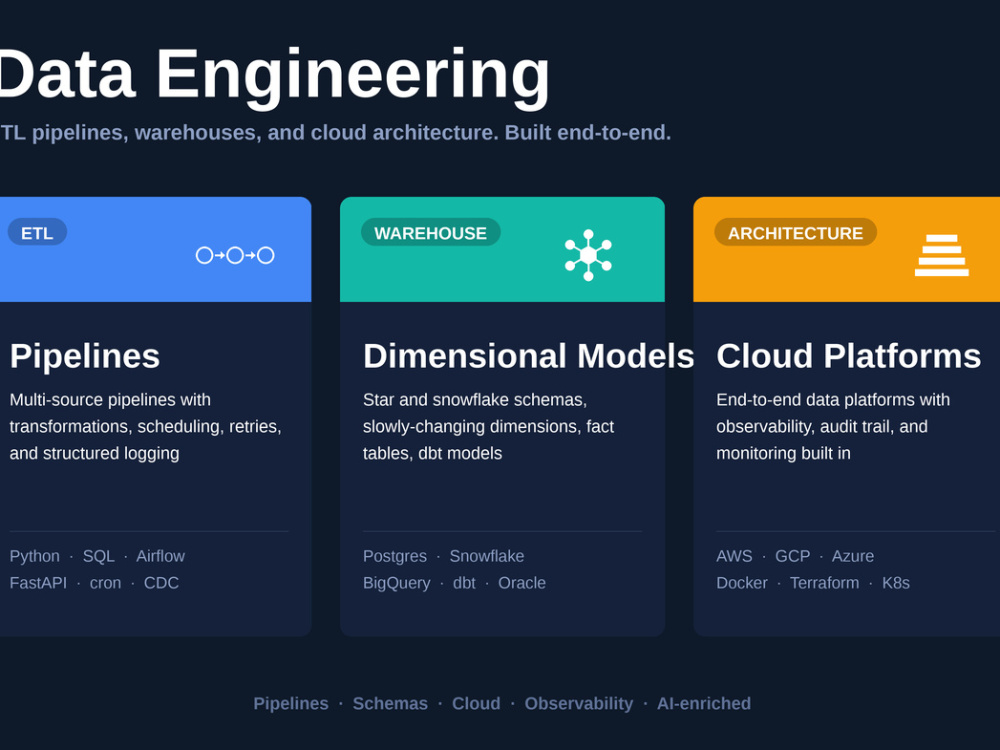Click the subtitle about pipelines and warehouses
The height and width of the screenshot is (750, 1000).
click(335, 133)
